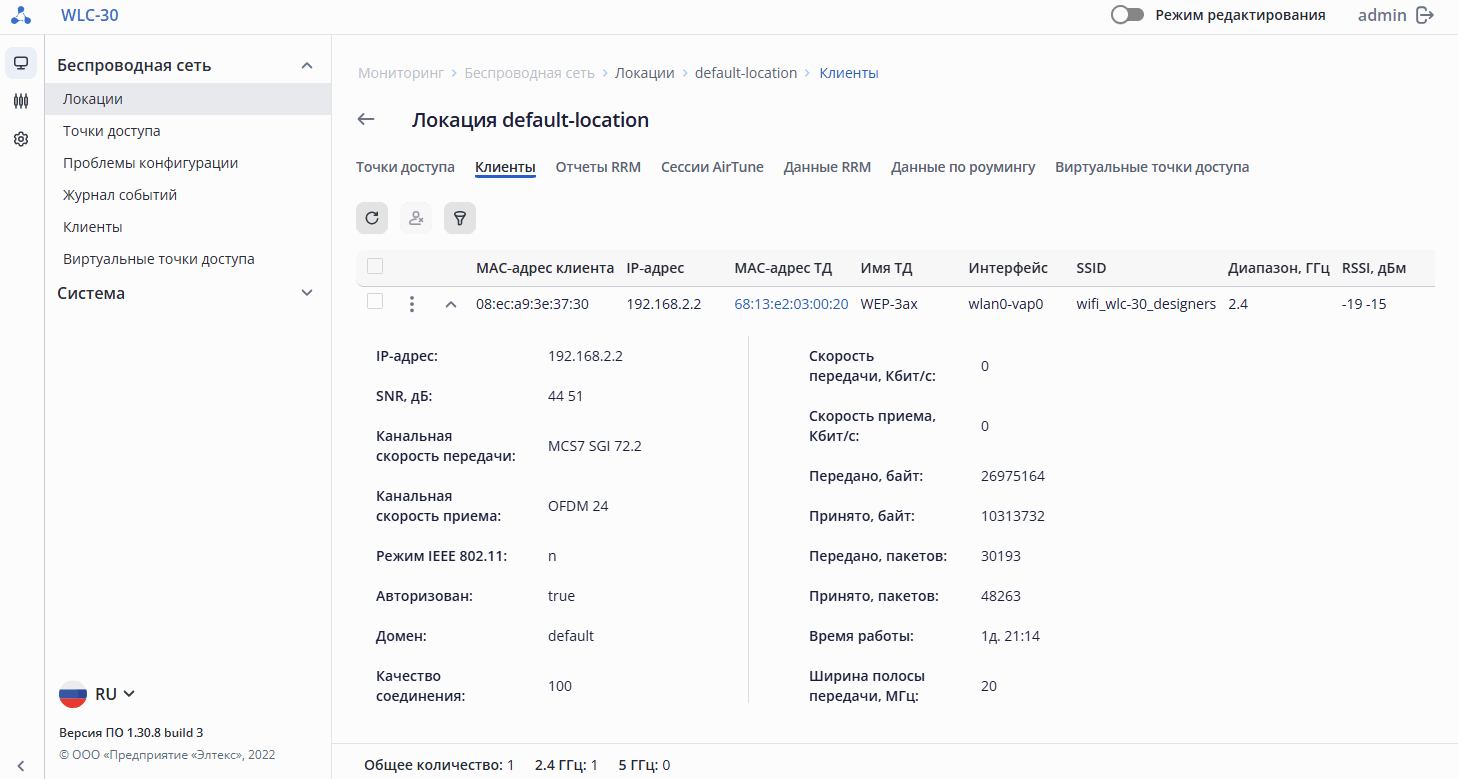This screenshot has height=779, width=1458.
Task: Open the gear settings icon in left rail
Action: [x=21, y=139]
